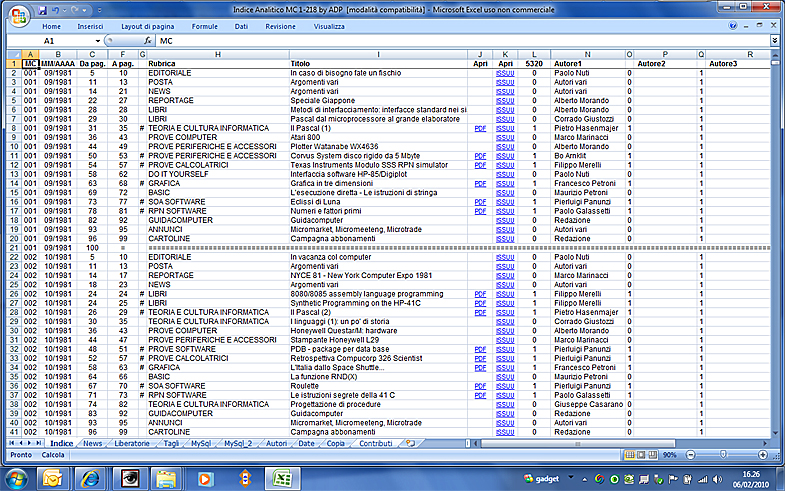
Task: Save the workbook with the floppy icon
Action: [43, 10]
